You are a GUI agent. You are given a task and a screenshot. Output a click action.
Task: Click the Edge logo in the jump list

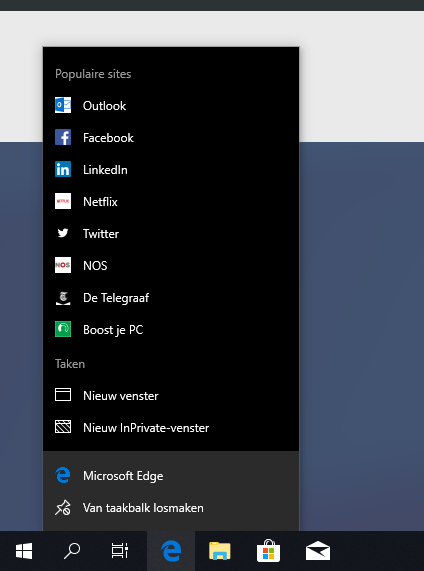[63, 476]
